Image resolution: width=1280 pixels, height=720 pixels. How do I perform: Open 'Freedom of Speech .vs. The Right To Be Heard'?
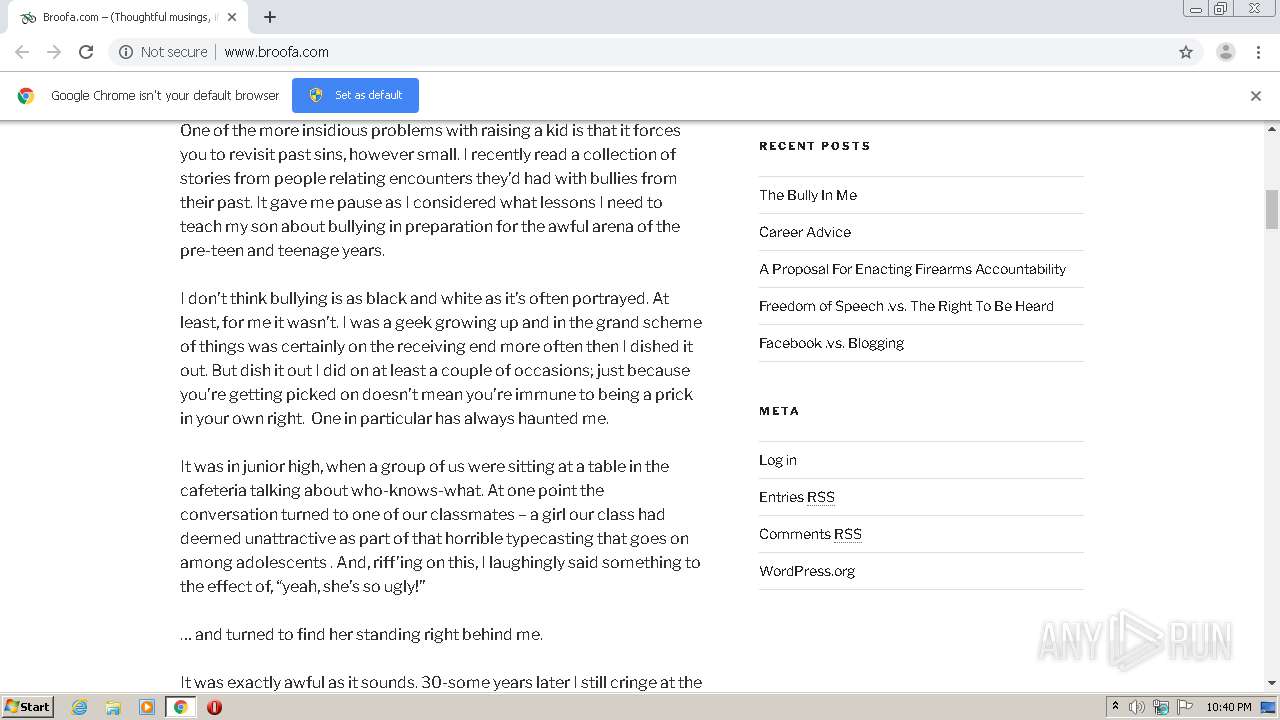pos(906,306)
